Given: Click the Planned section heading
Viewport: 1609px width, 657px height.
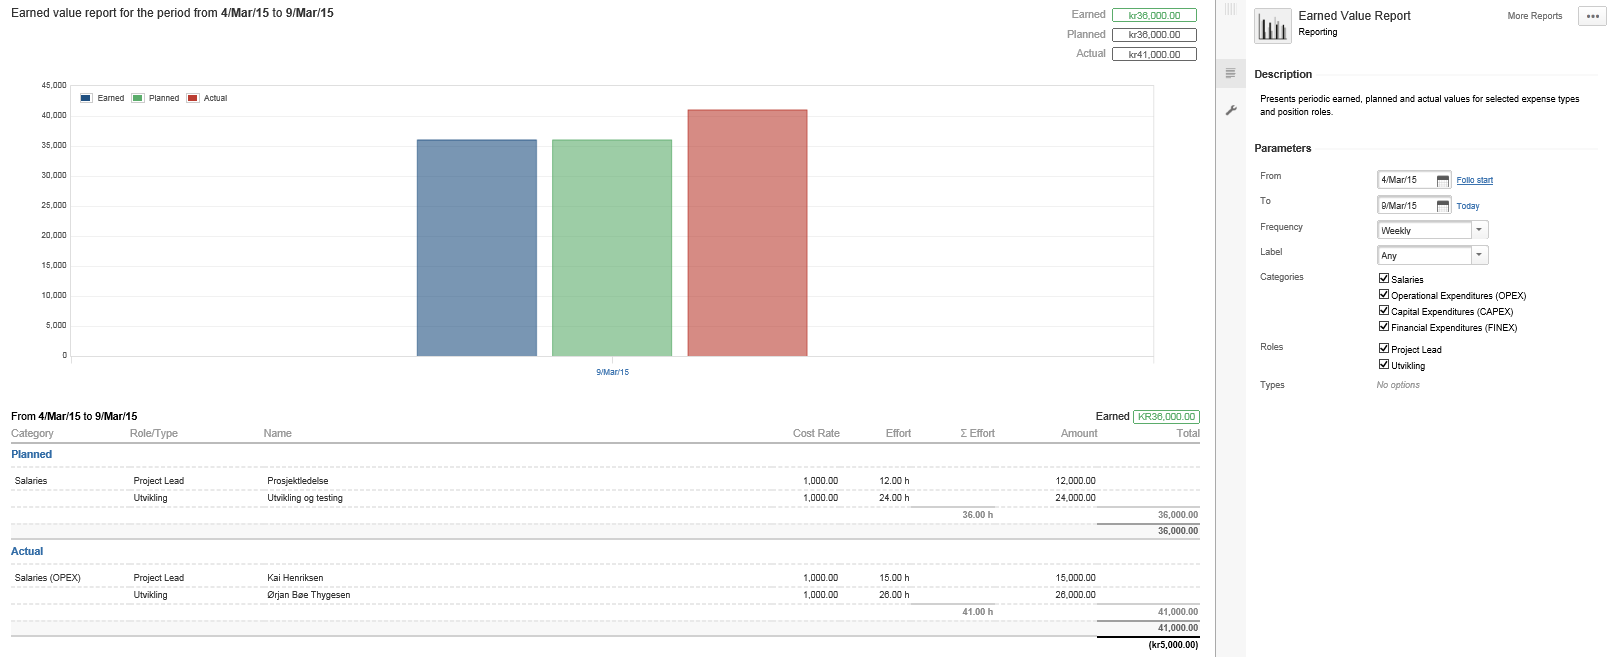Looking at the screenshot, I should 31,454.
